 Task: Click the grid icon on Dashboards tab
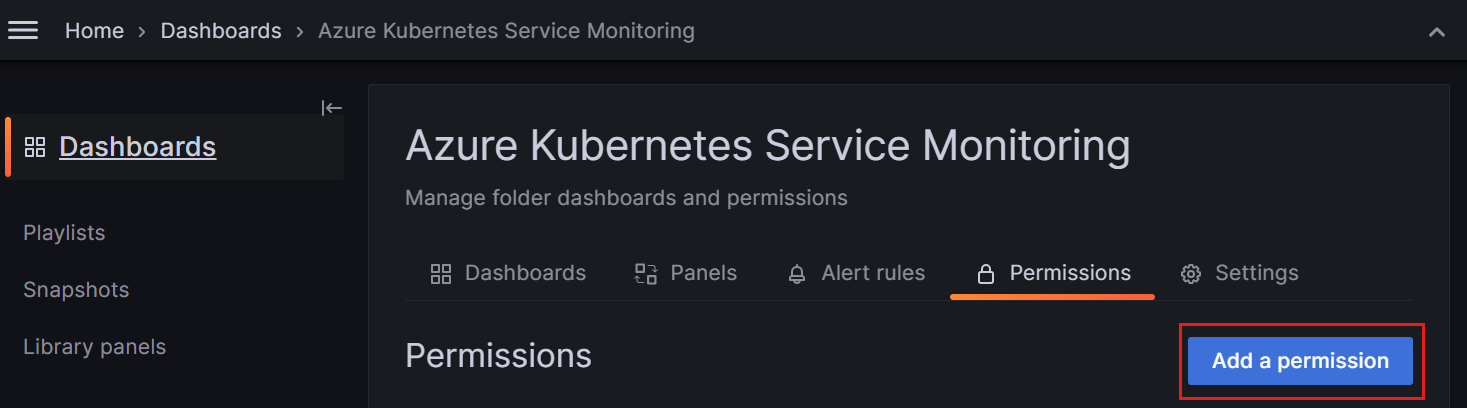tap(440, 274)
